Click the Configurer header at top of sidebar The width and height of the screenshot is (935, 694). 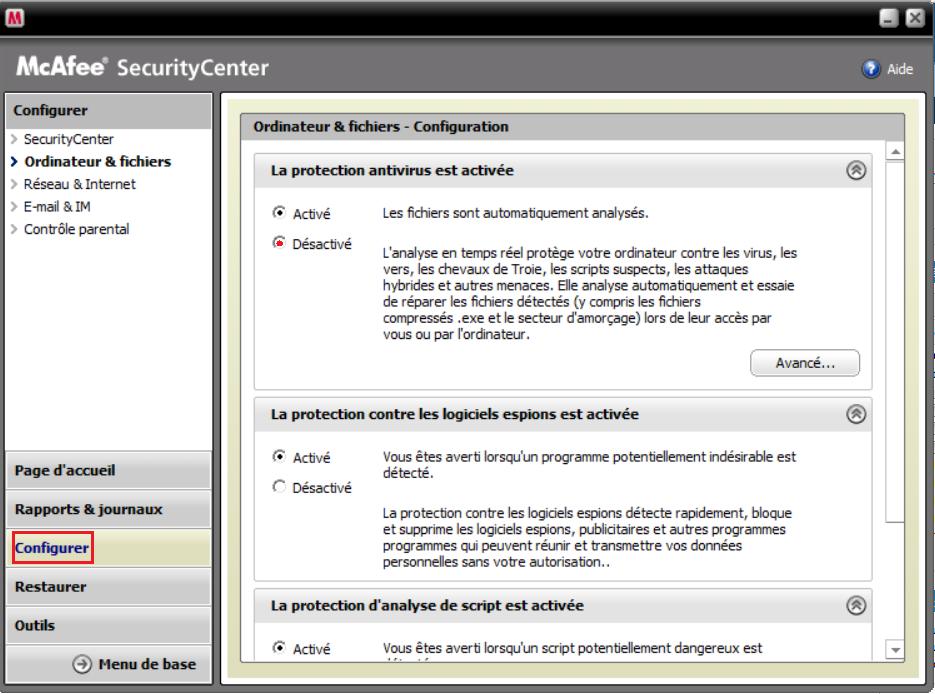(x=109, y=111)
